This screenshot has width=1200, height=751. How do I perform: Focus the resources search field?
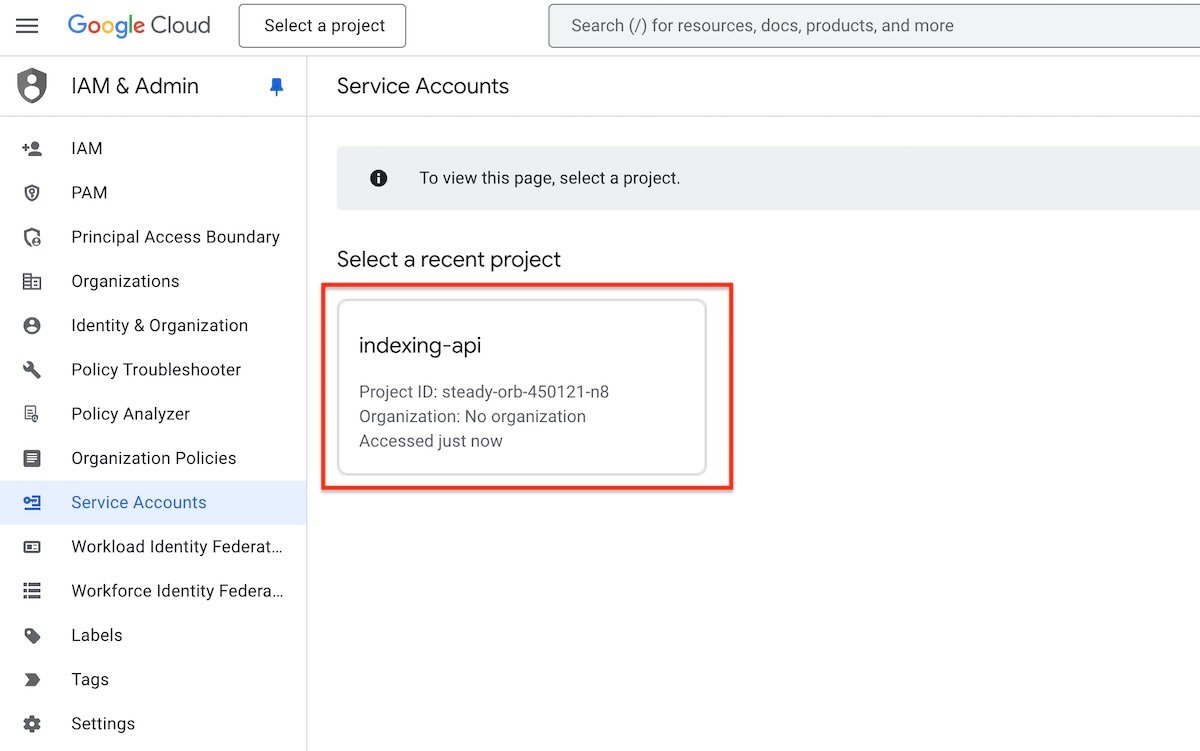click(870, 26)
